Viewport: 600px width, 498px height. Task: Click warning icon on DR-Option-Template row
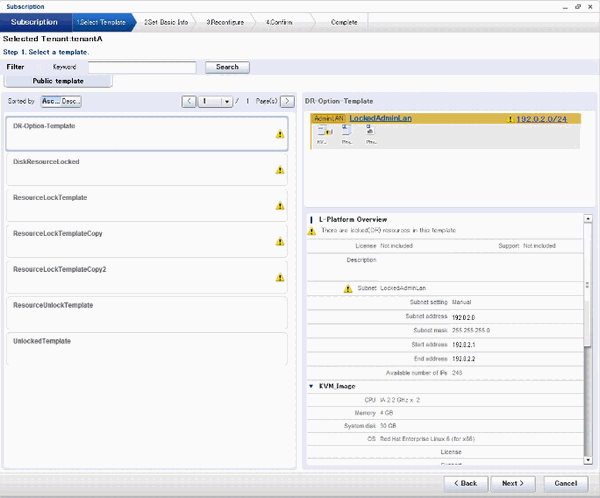tap(280, 134)
